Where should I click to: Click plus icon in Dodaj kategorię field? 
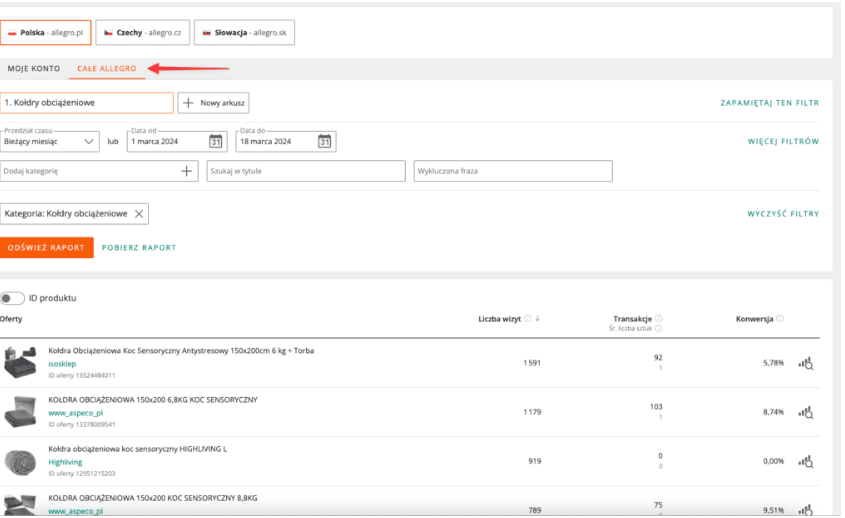tap(186, 171)
